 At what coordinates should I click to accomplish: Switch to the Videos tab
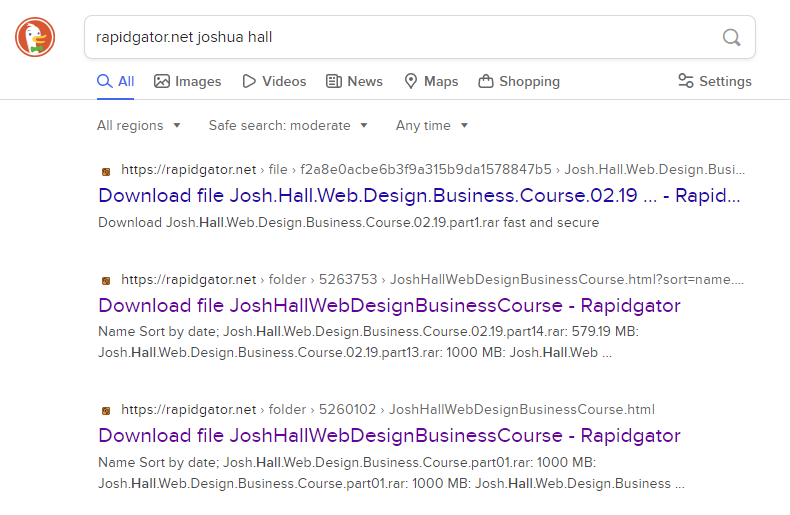pos(274,81)
